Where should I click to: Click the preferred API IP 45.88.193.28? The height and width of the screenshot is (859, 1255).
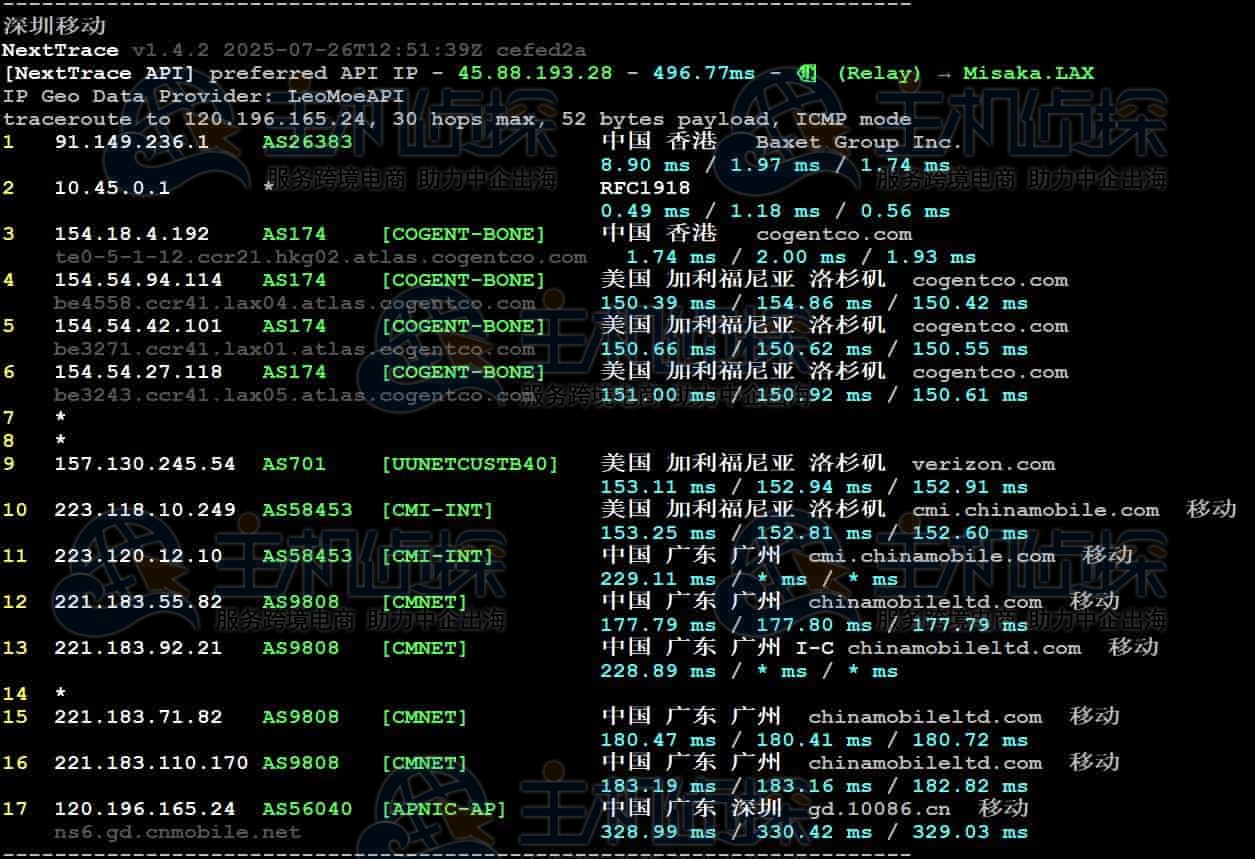(x=548, y=73)
